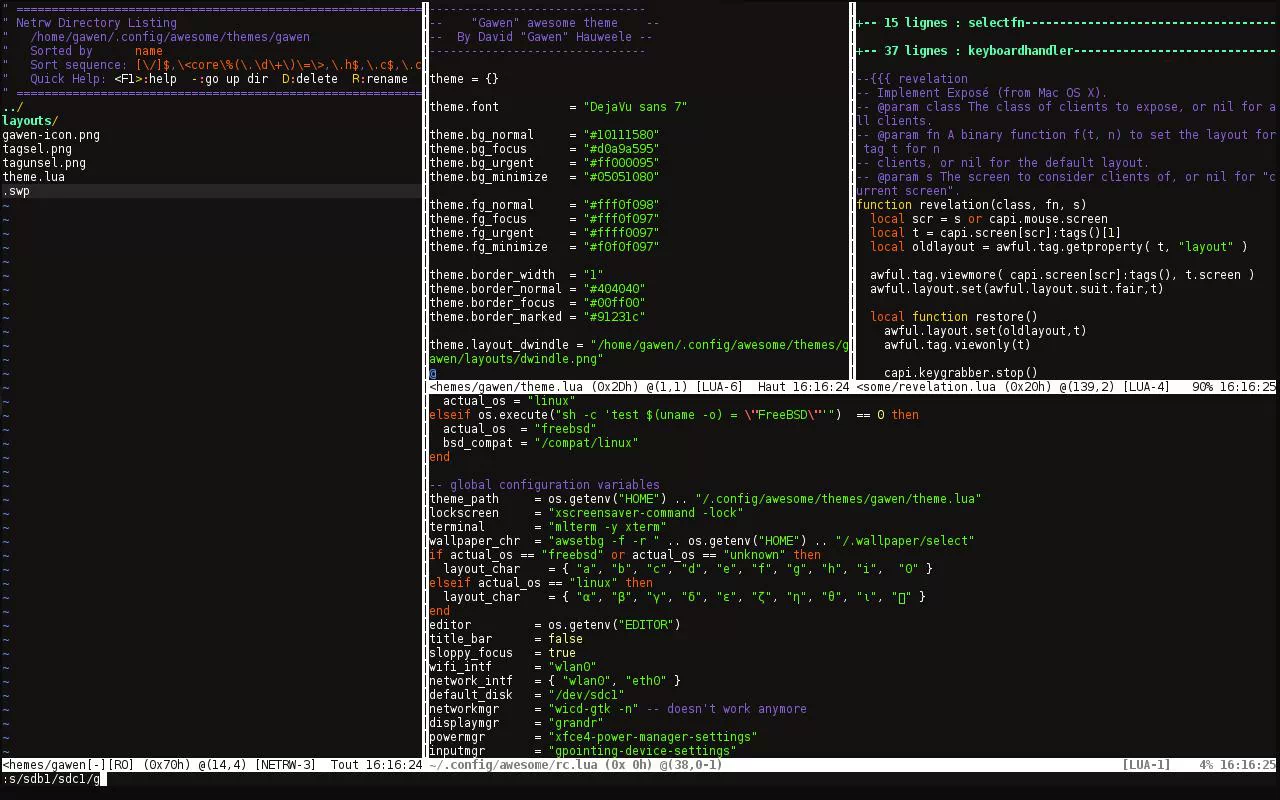Select the .swp file entry
The height and width of the screenshot is (800, 1280).
pos(17,191)
